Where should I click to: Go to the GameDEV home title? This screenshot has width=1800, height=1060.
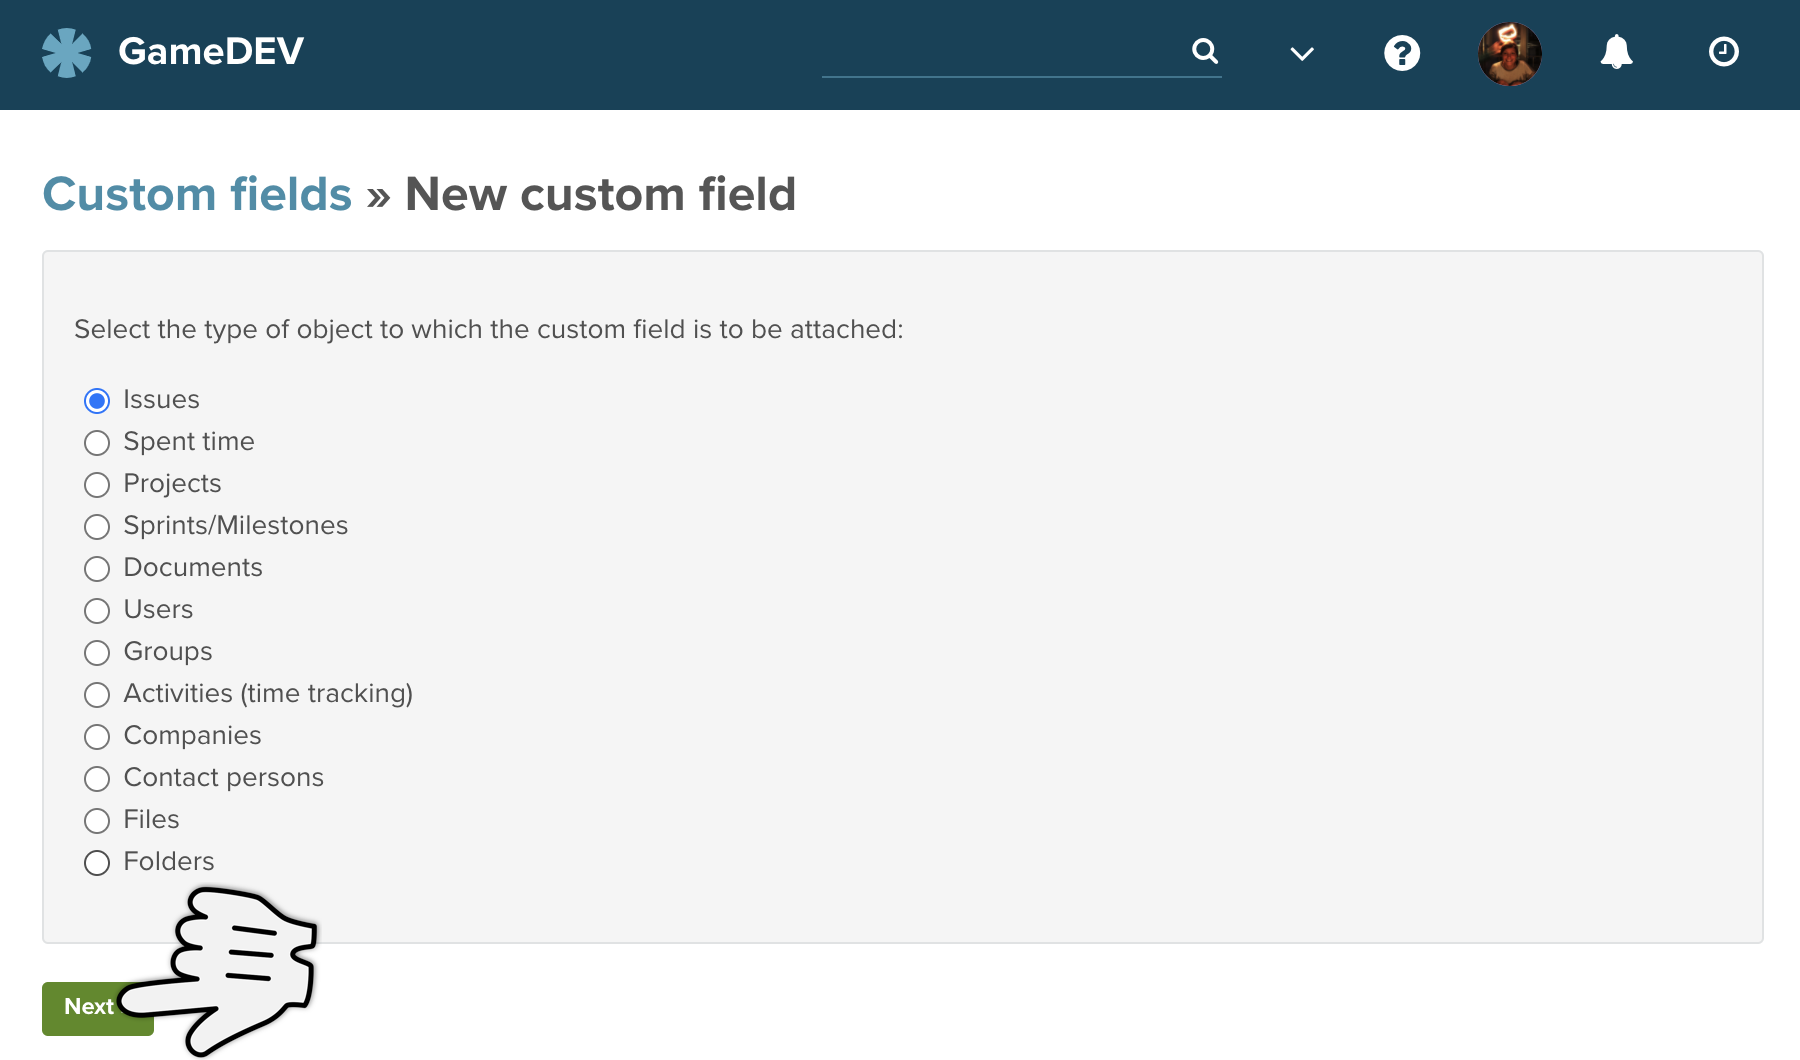coord(211,51)
